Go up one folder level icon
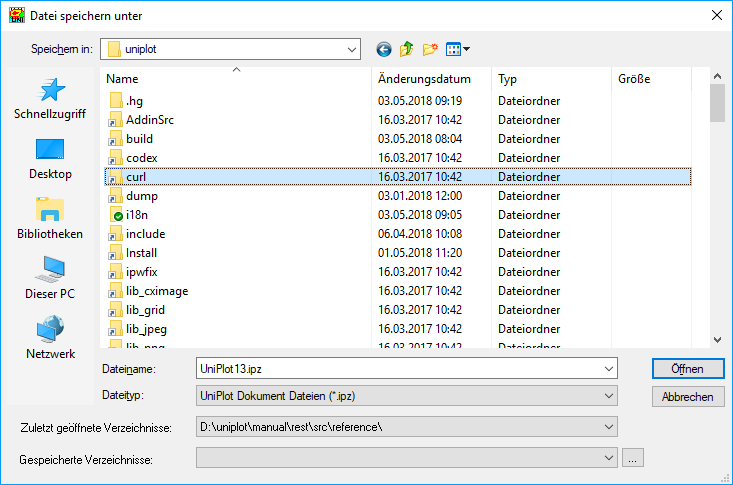Screen dimensions: 733x485 coord(407,49)
